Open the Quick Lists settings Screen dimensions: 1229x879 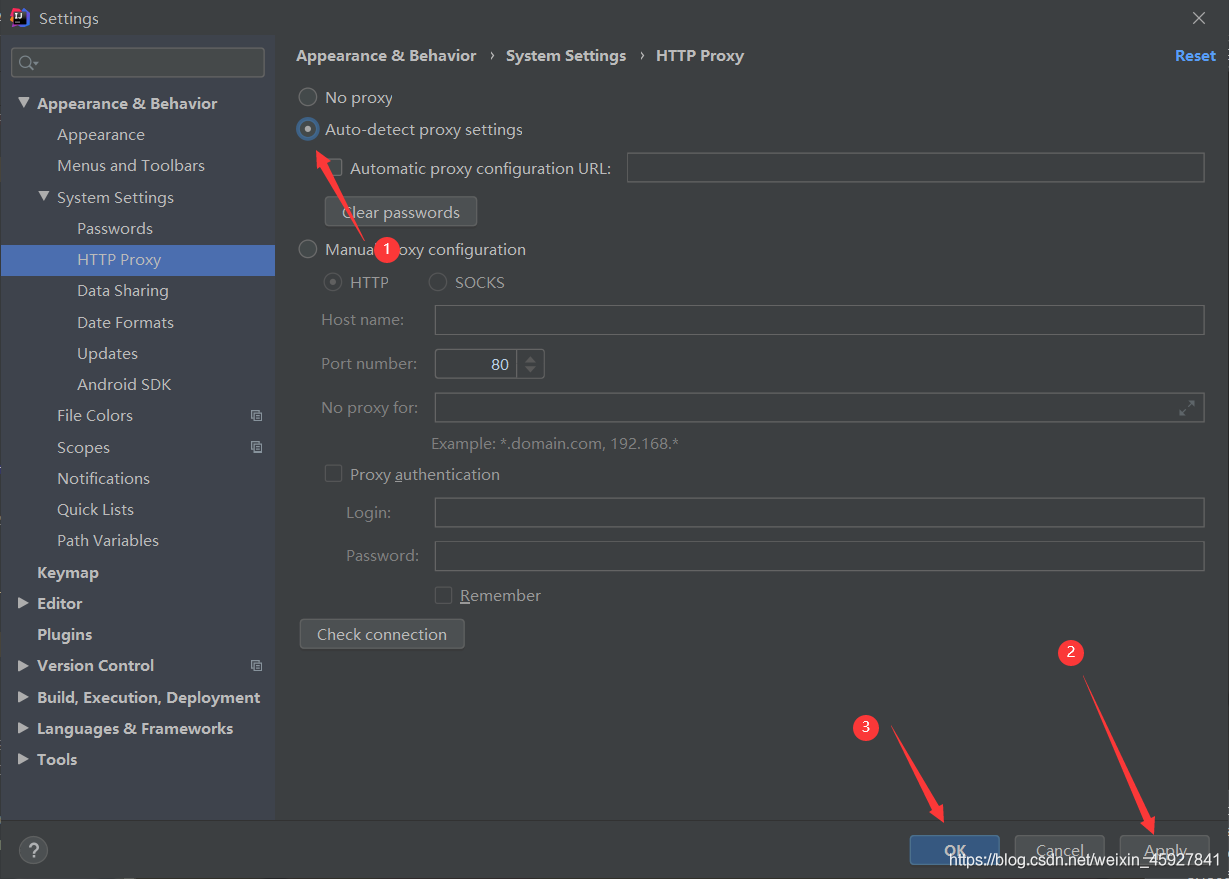point(95,510)
